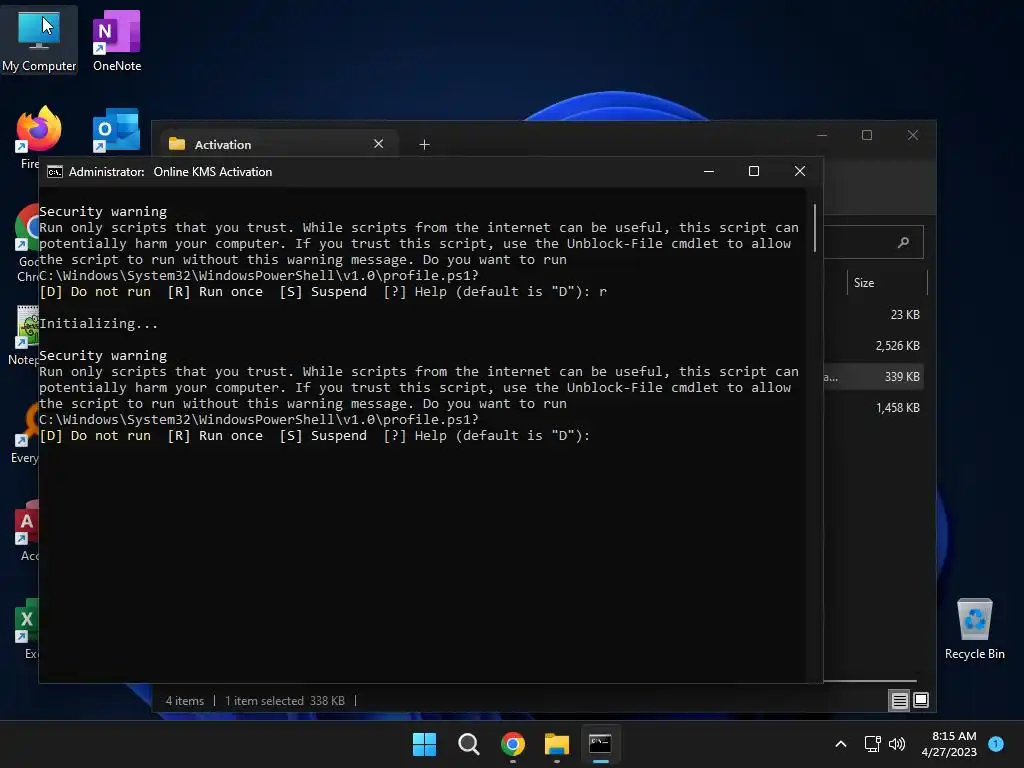Viewport: 1024px width, 768px height.
Task: Open the Everything search desktop shortcut
Action: [x=26, y=432]
